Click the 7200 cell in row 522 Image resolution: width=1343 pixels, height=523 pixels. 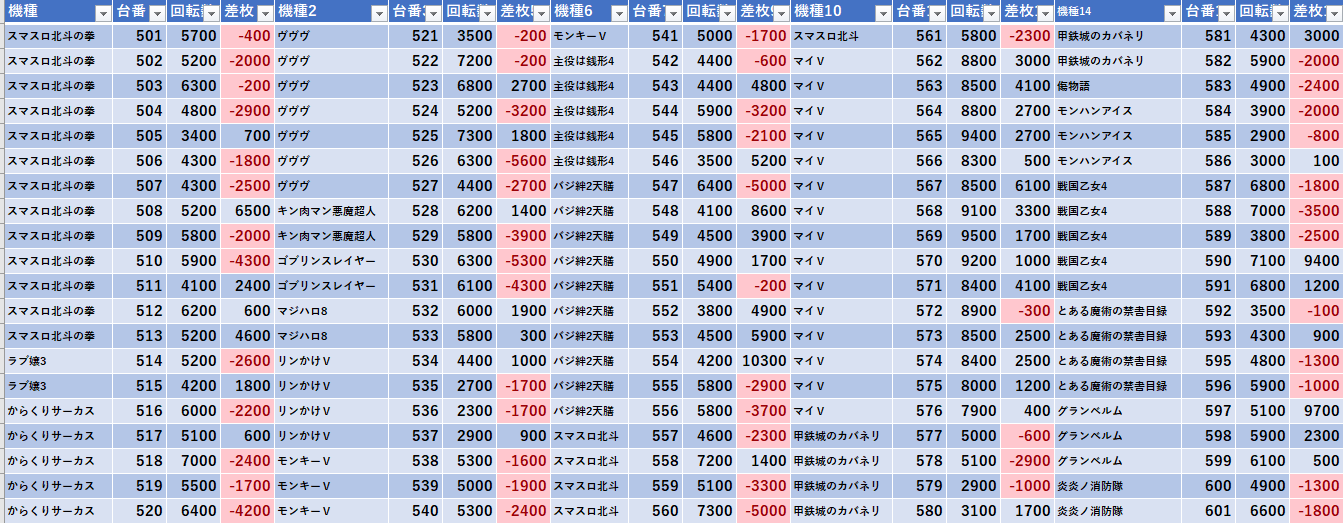coord(469,60)
